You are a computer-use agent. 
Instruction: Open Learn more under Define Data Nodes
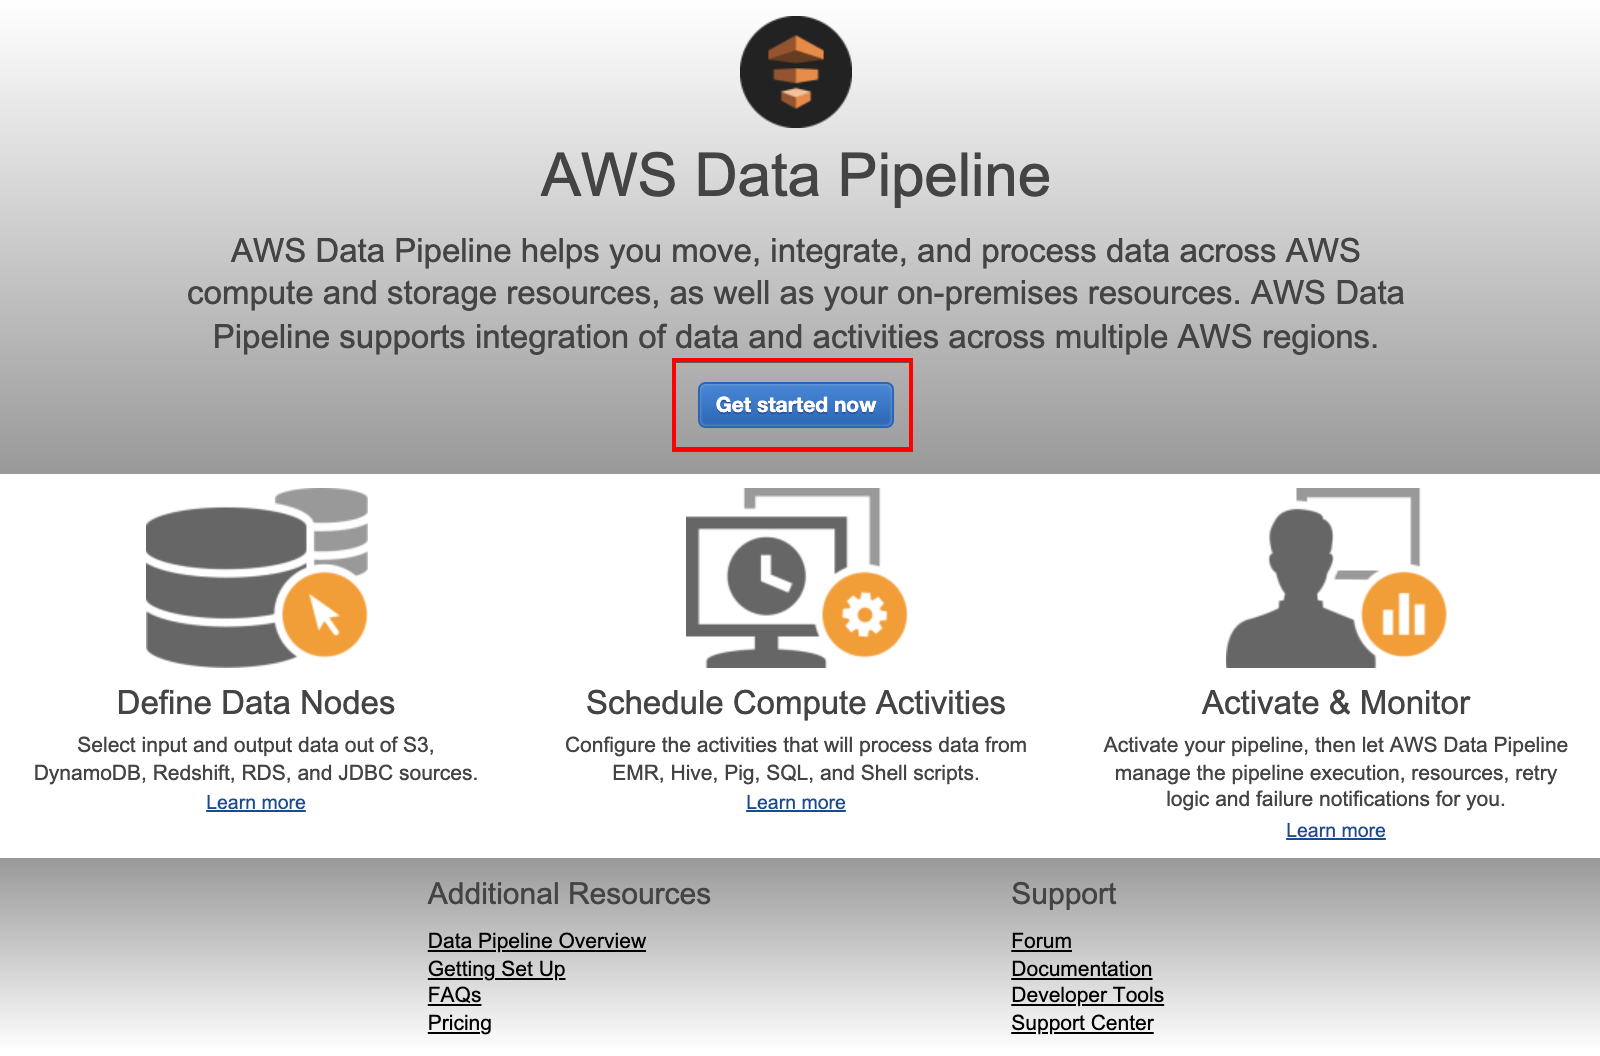coord(256,802)
